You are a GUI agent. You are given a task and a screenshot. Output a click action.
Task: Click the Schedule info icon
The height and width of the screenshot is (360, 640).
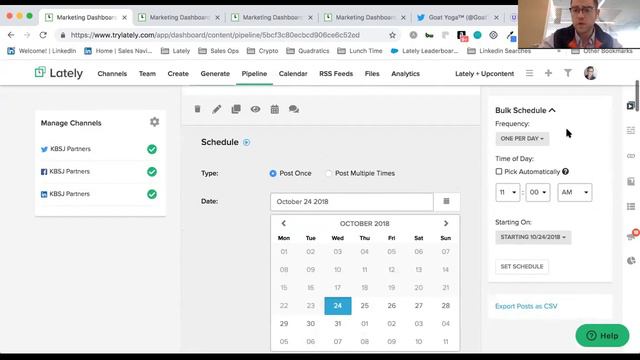[x=247, y=142]
